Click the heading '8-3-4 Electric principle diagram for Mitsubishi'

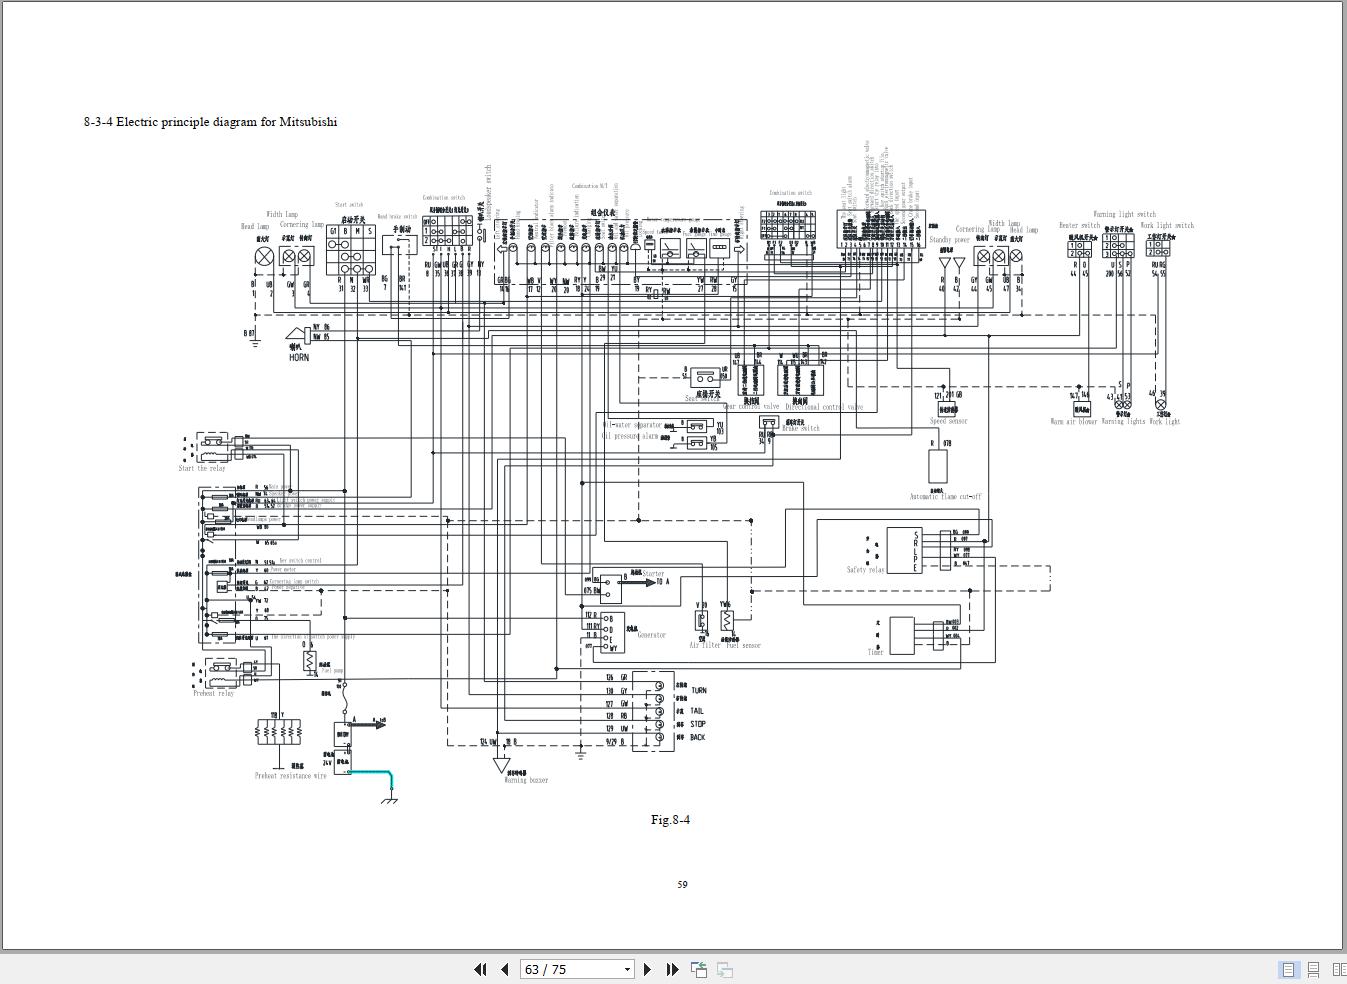pos(210,122)
